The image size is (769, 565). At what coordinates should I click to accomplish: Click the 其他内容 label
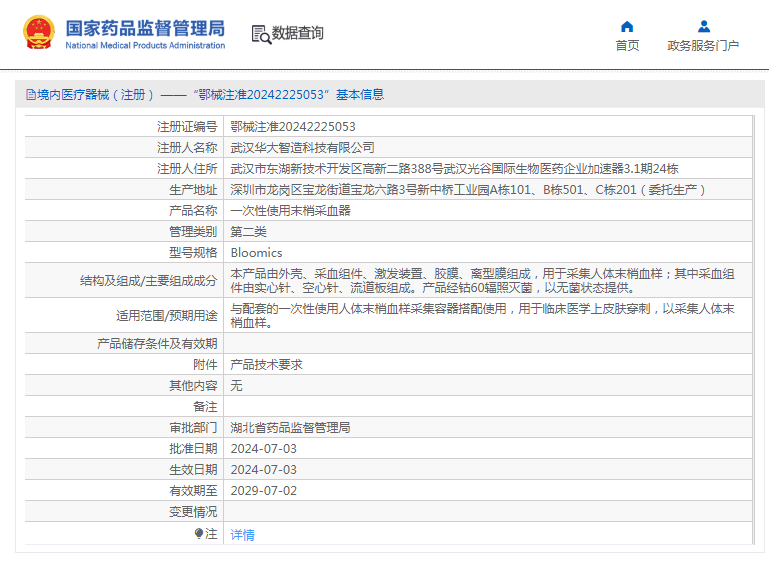[x=193, y=386]
